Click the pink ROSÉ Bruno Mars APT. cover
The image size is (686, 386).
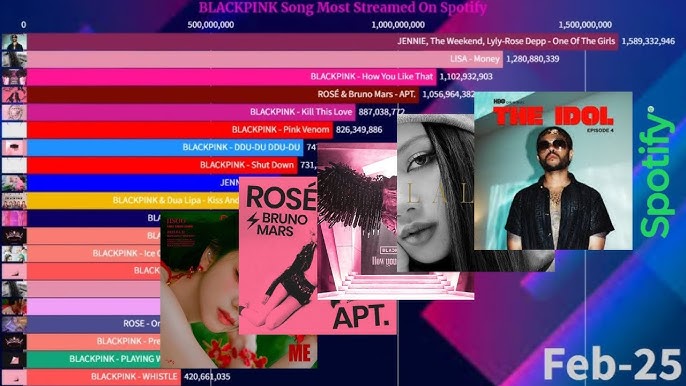tap(278, 256)
